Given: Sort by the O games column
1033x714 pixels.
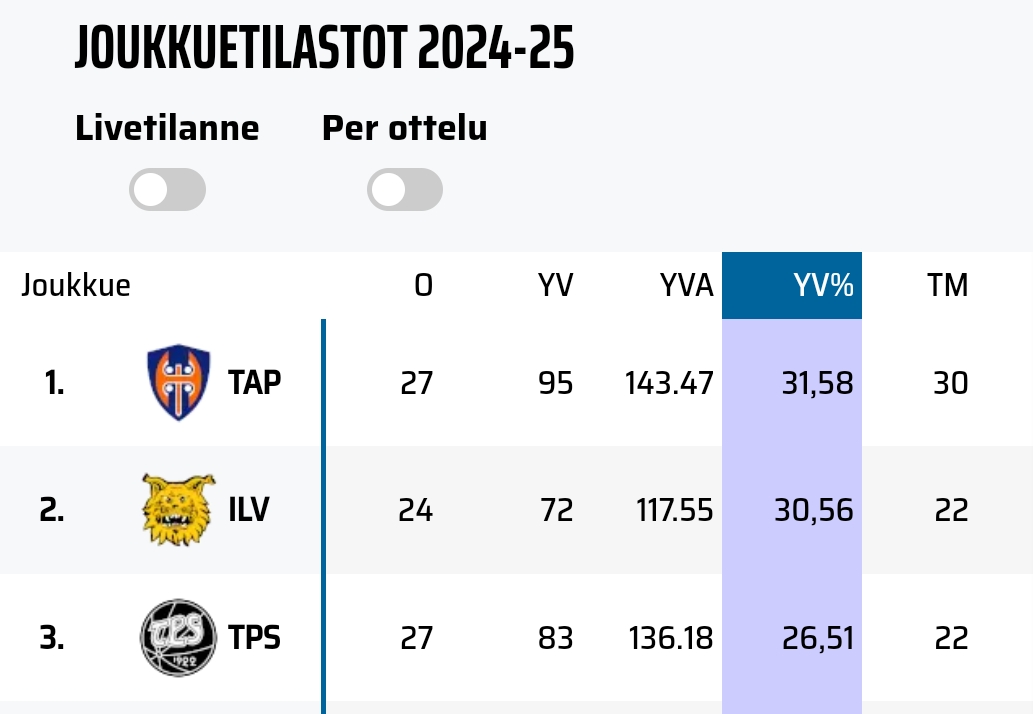Looking at the screenshot, I should click(424, 286).
